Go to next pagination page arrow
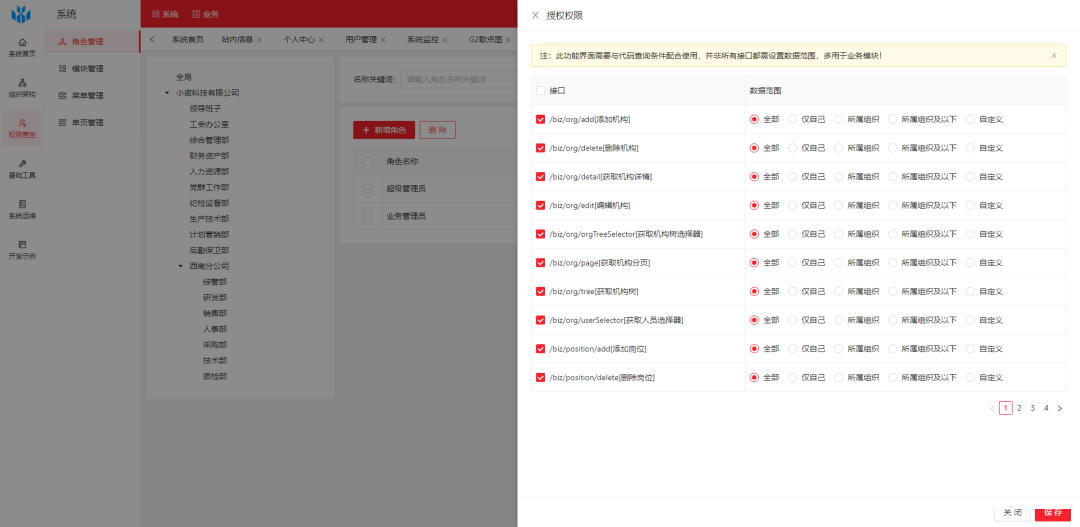Screen dimensions: 1080x527 click(1060, 408)
